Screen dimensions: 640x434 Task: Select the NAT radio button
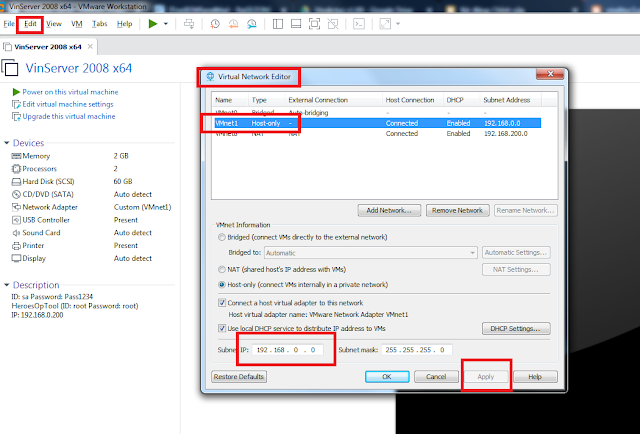pos(222,269)
